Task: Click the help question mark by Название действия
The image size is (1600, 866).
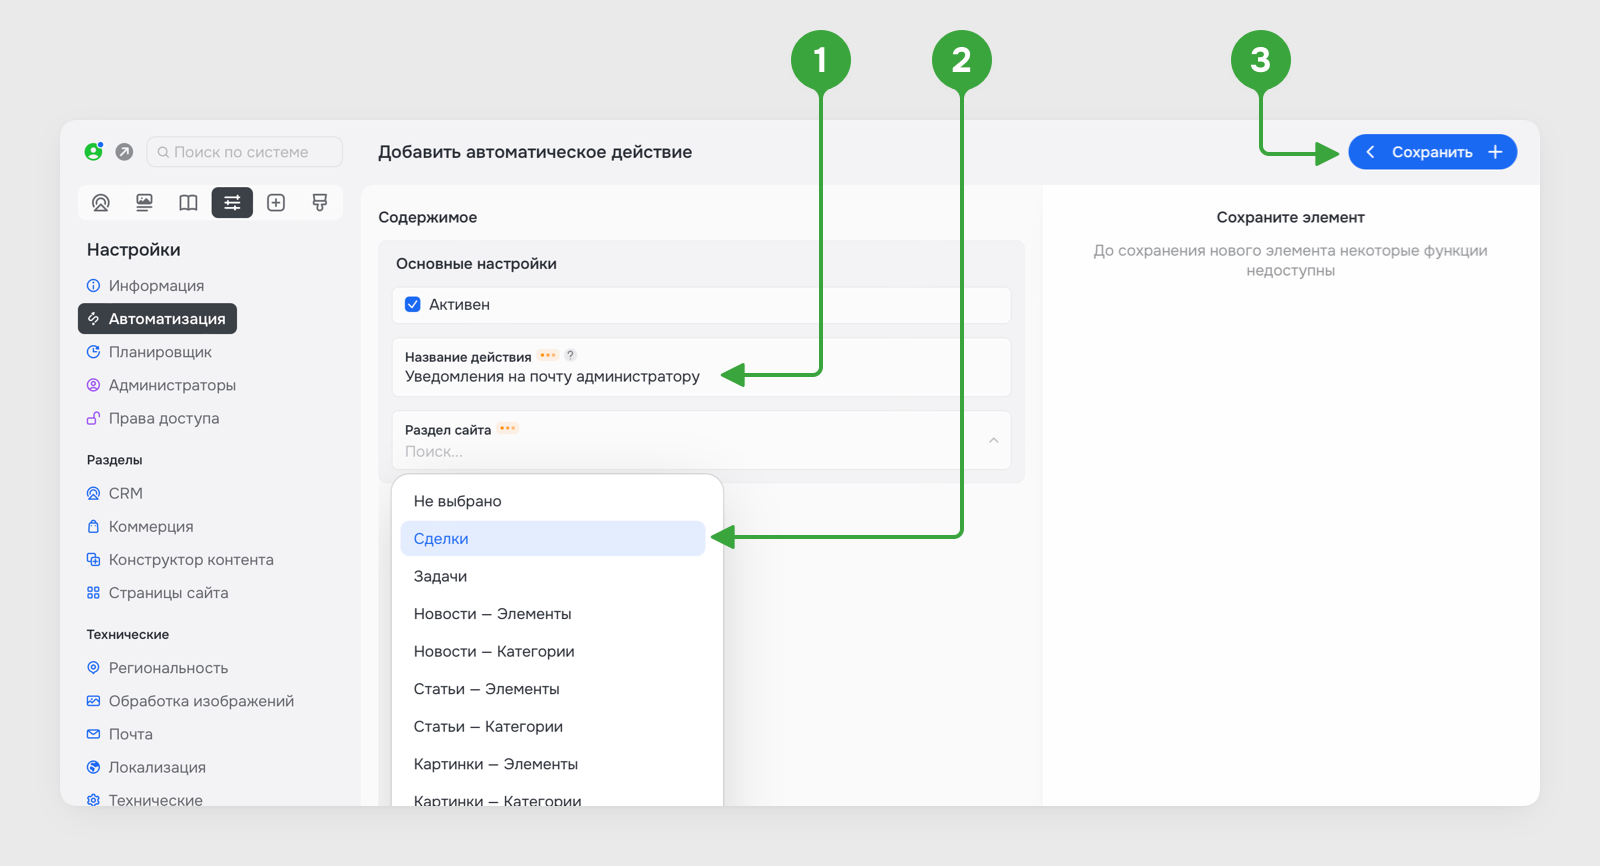Action: pyautogui.click(x=571, y=355)
